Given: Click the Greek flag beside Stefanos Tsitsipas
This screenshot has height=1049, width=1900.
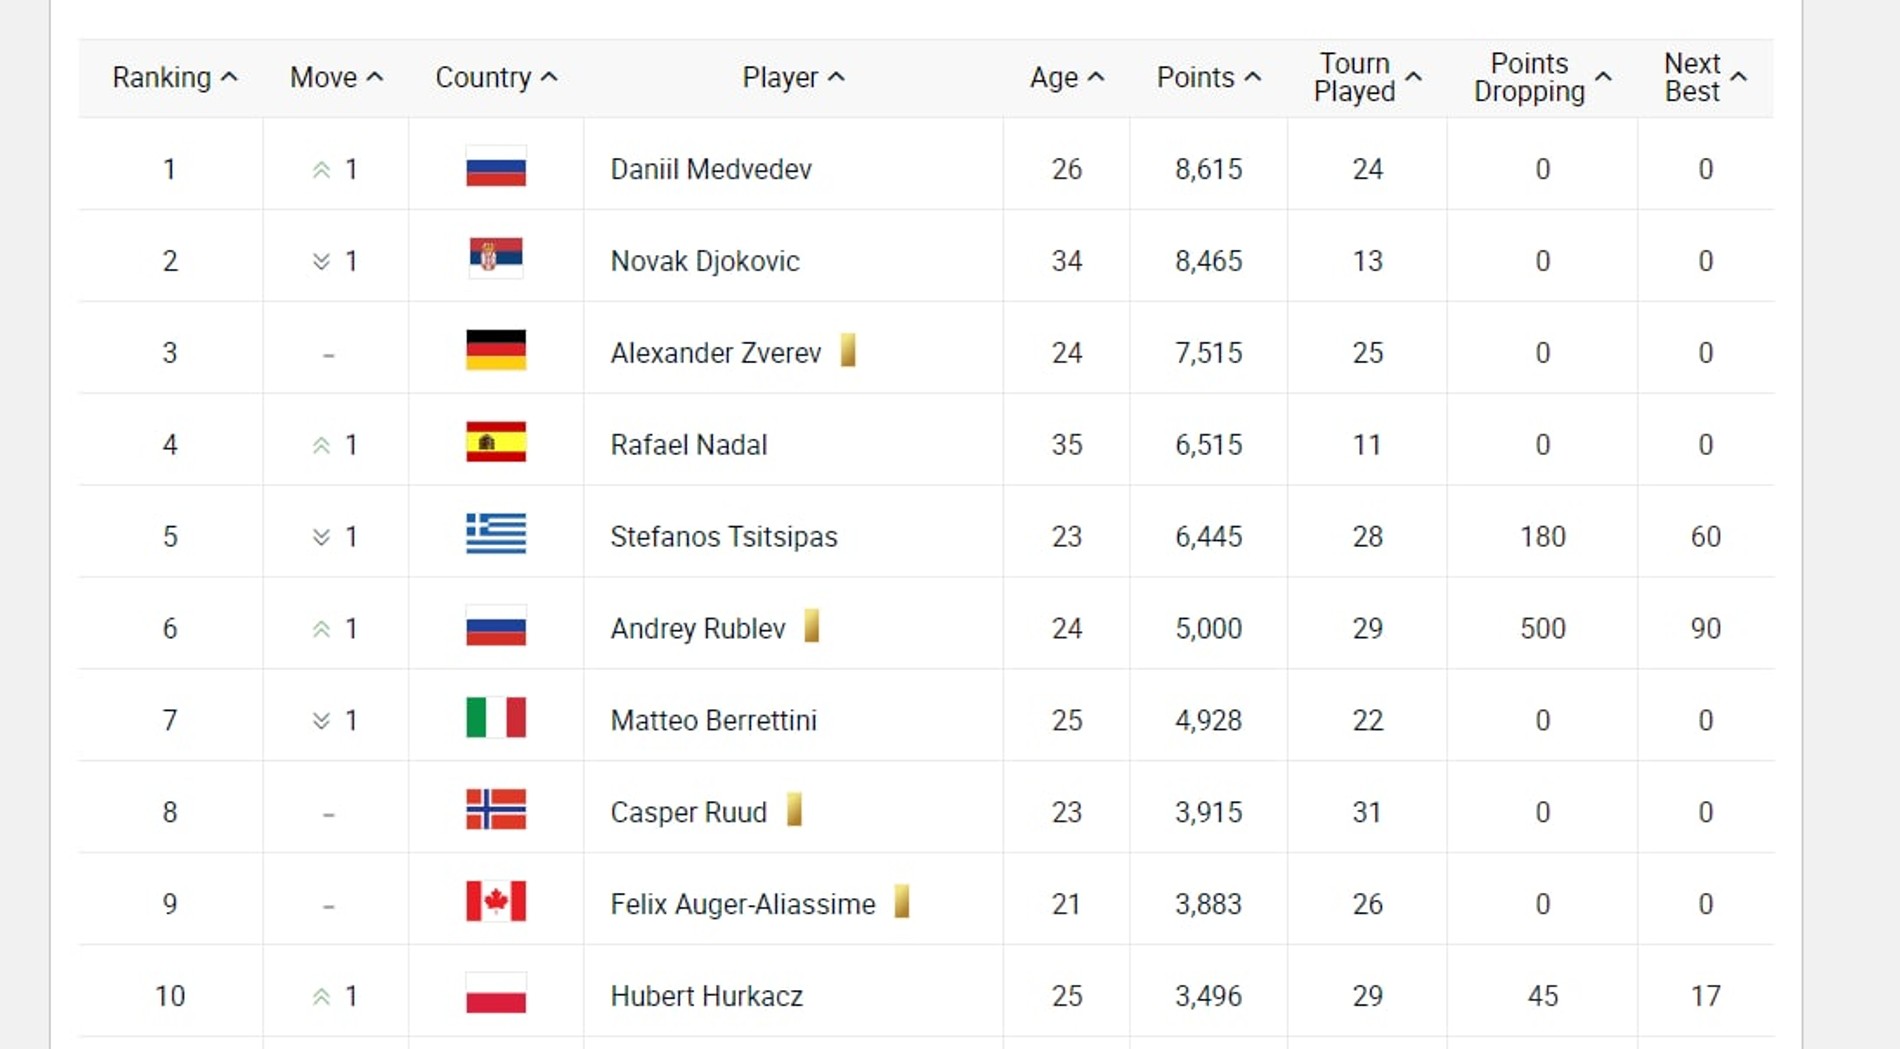Looking at the screenshot, I should pos(495,535).
